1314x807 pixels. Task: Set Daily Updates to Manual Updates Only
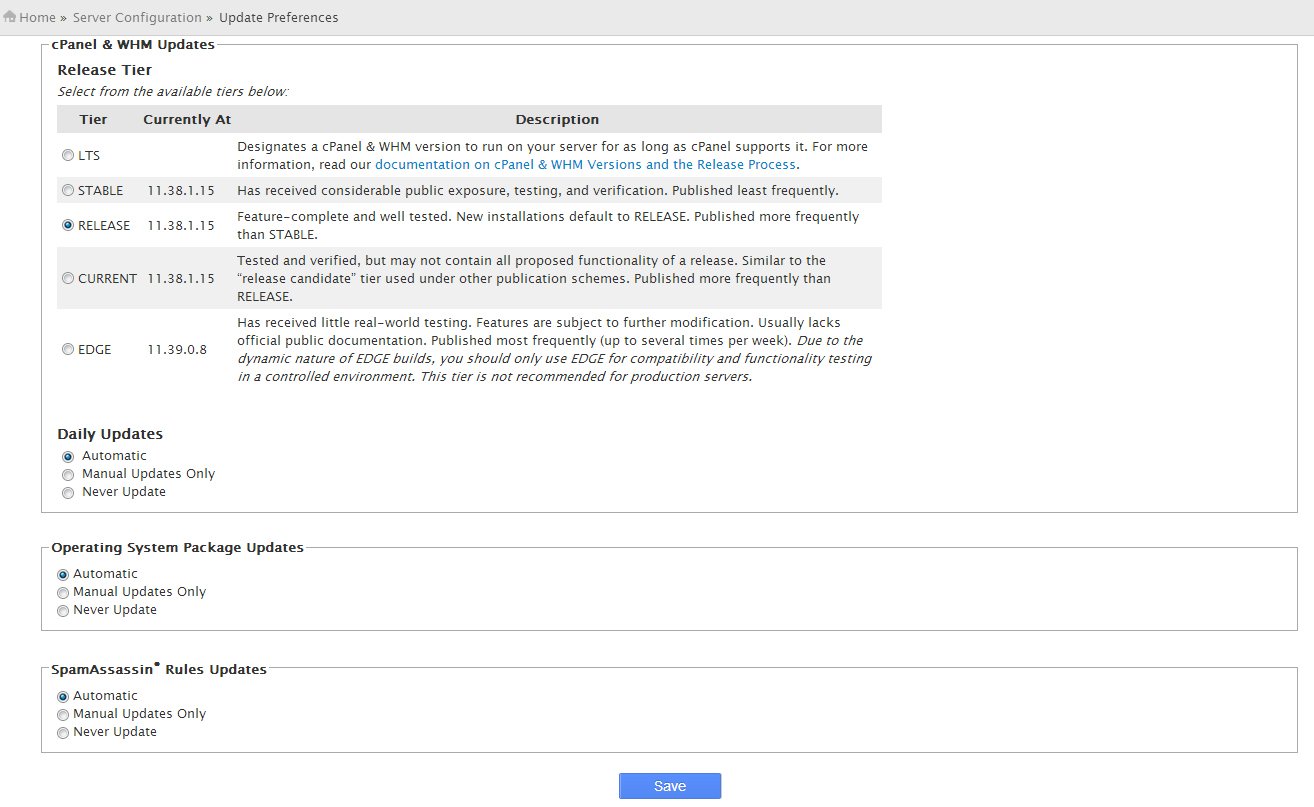click(68, 474)
